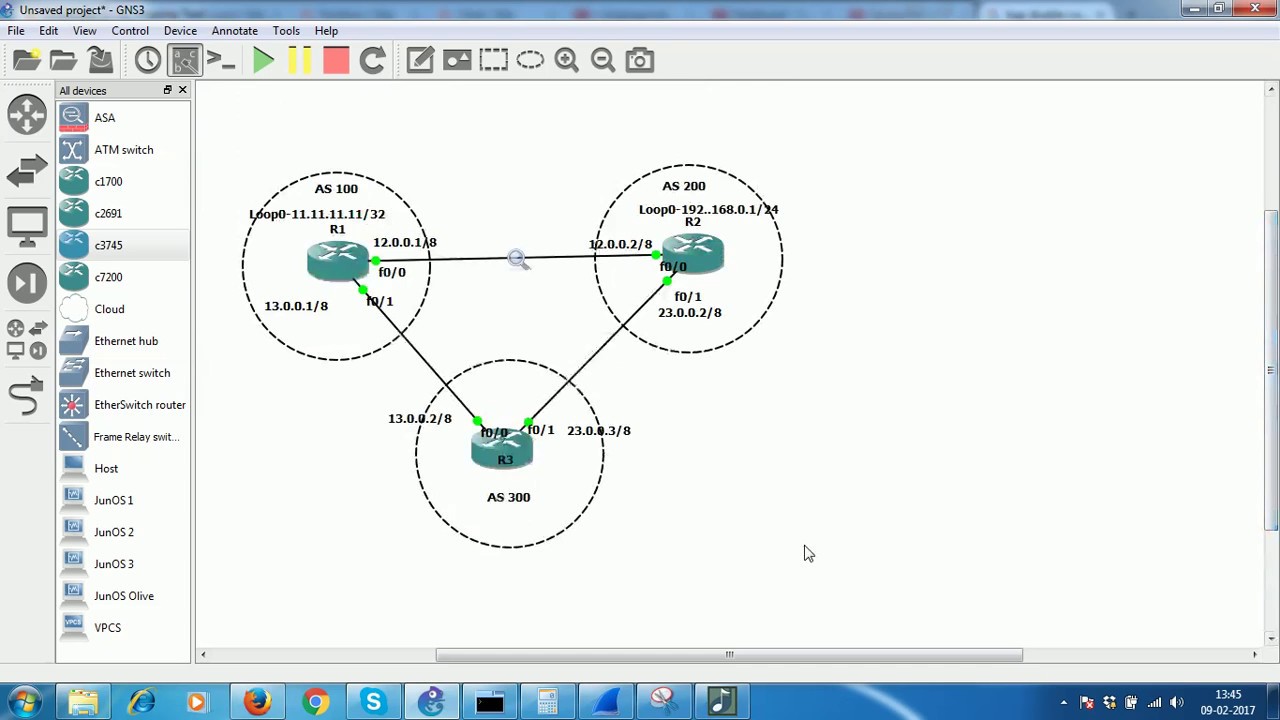Select JunOS 2 in the device list
The height and width of the screenshot is (720, 1280).
pos(123,532)
